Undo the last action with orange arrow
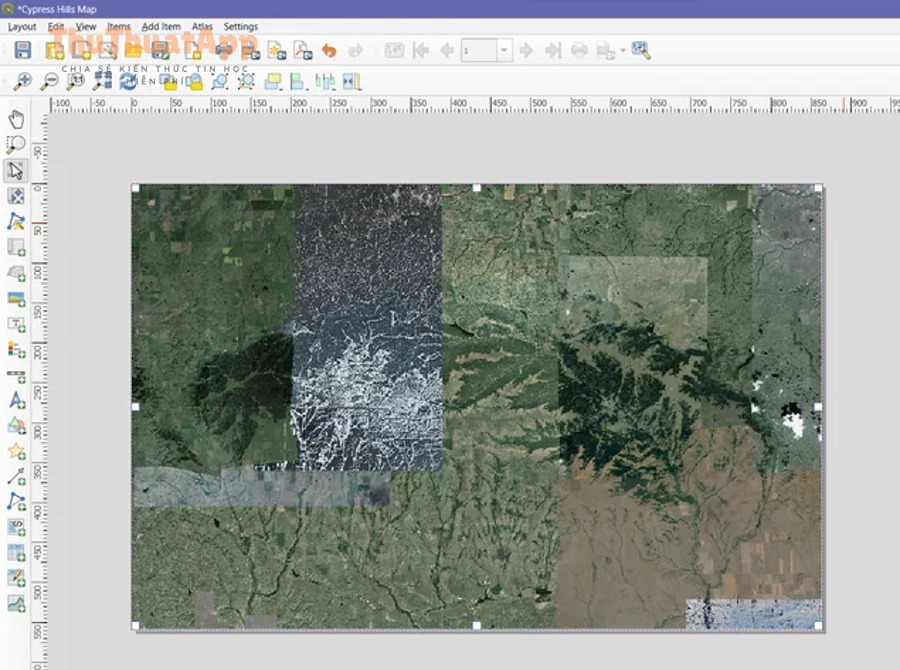Screen dimensions: 900x670 pos(329,50)
